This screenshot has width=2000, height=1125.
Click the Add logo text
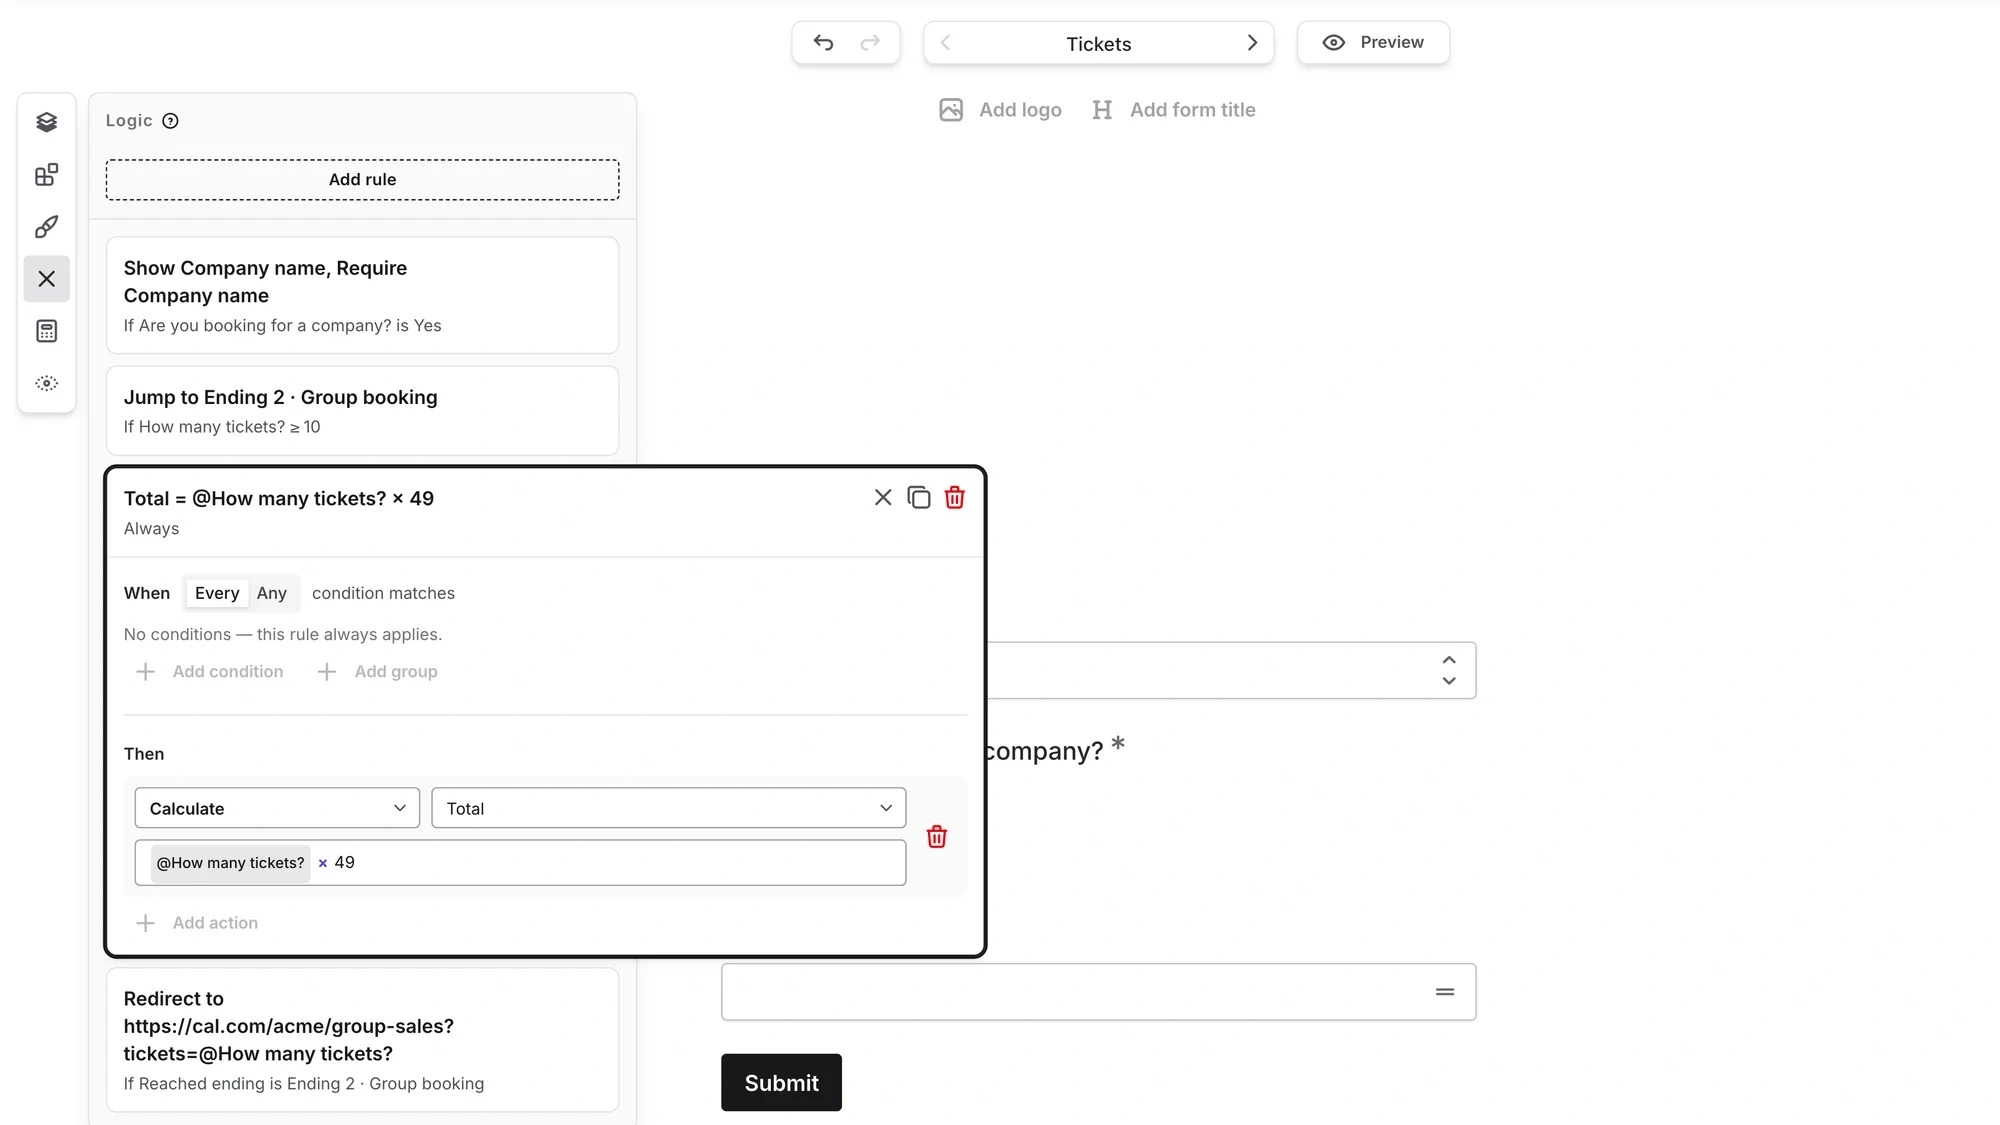click(1020, 110)
